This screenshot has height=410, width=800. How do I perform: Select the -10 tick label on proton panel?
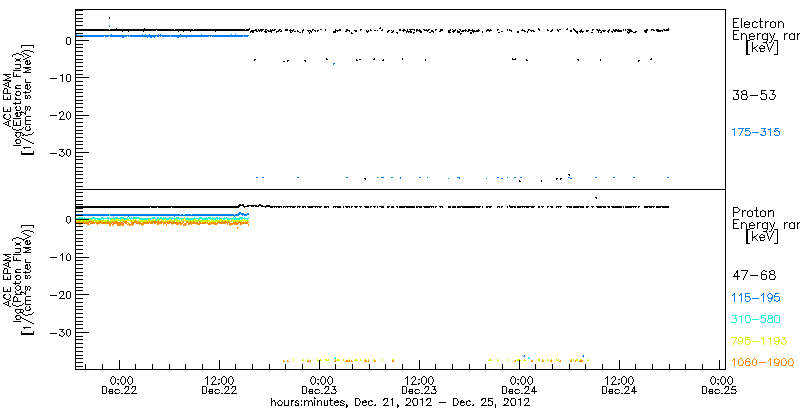pyautogui.click(x=62, y=258)
